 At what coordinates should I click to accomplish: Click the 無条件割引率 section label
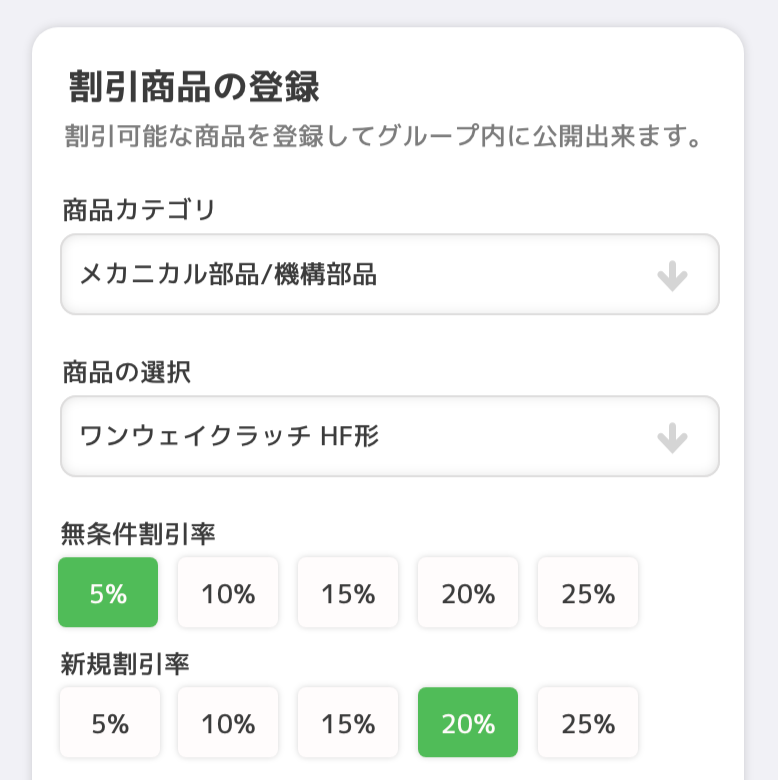point(138,535)
